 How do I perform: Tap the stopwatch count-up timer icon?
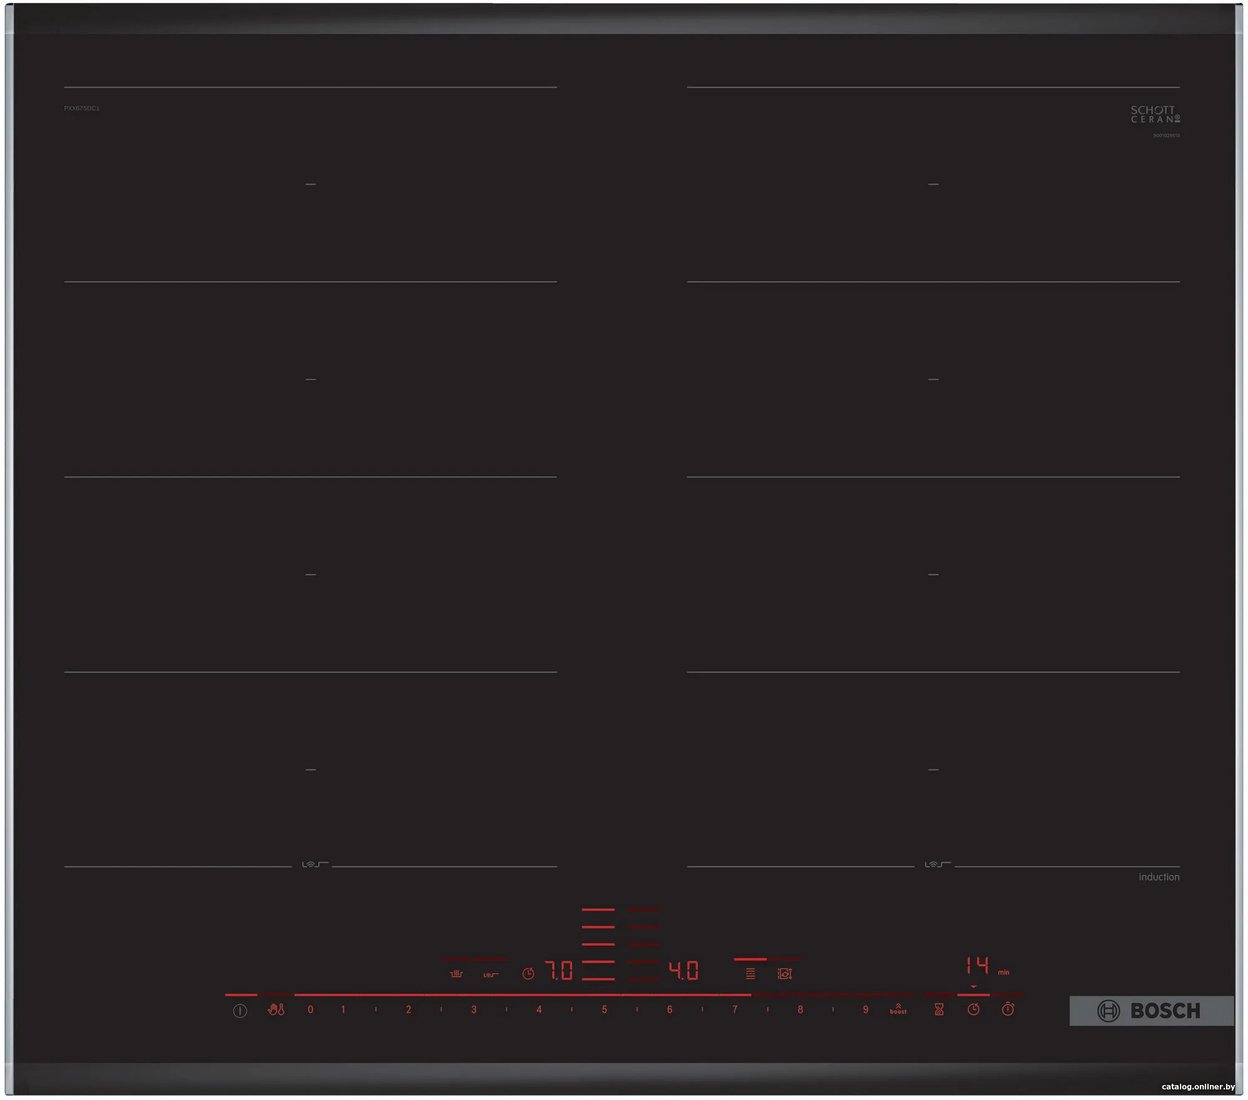point(1008,1010)
